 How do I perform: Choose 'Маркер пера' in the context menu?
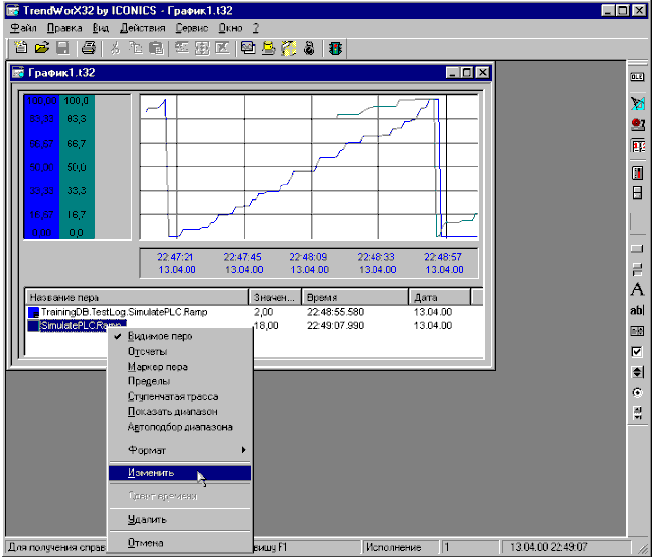pyautogui.click(x=180, y=367)
